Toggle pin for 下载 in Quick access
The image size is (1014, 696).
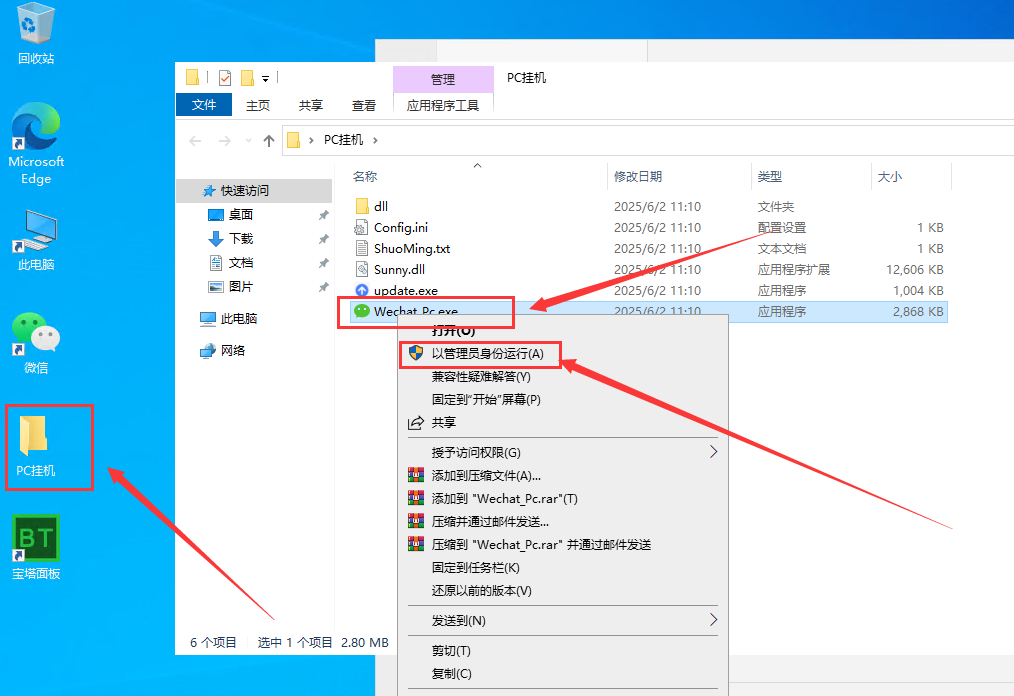coord(322,238)
